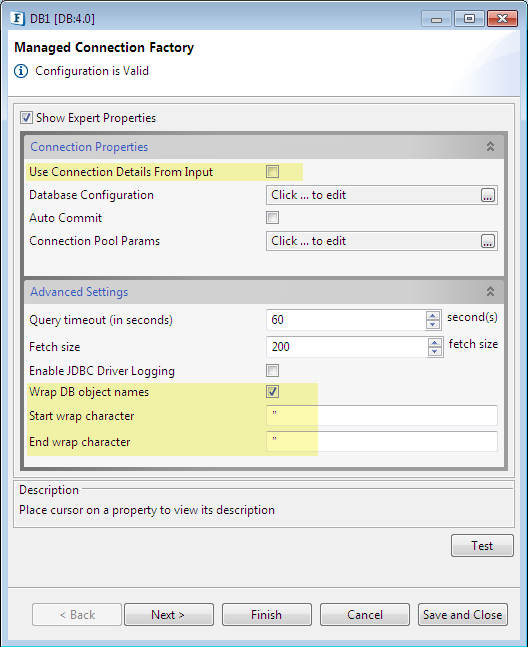The width and height of the screenshot is (528, 647).
Task: Click the Next > button
Action: click(169, 614)
